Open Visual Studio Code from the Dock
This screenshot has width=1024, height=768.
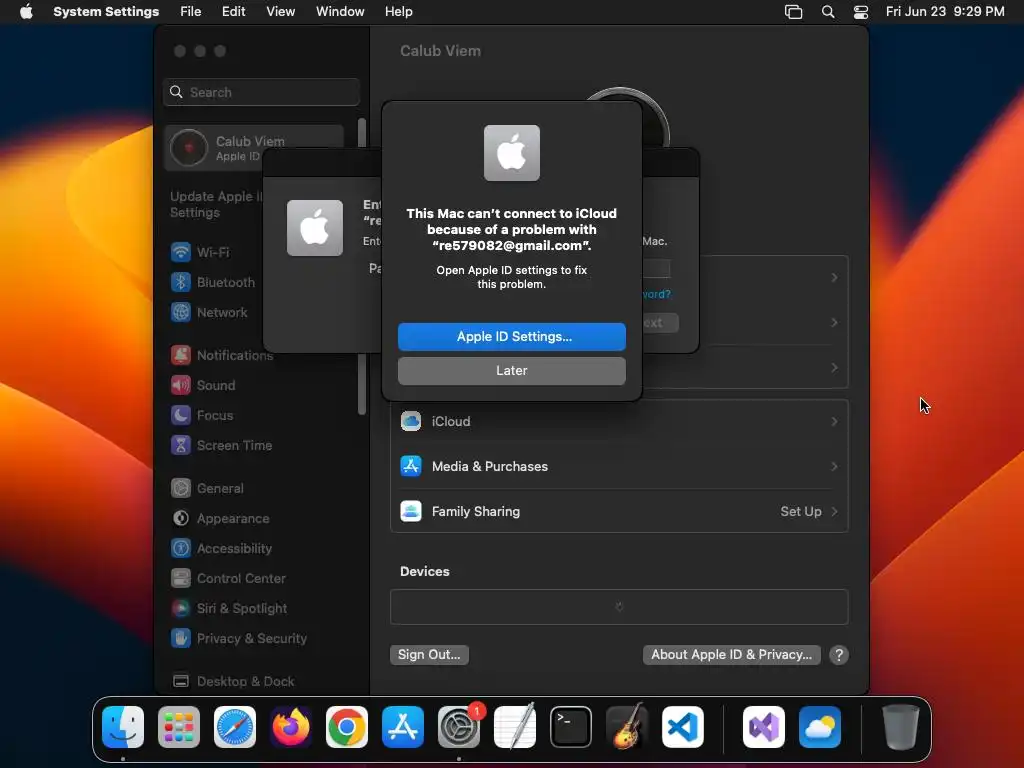pos(682,727)
